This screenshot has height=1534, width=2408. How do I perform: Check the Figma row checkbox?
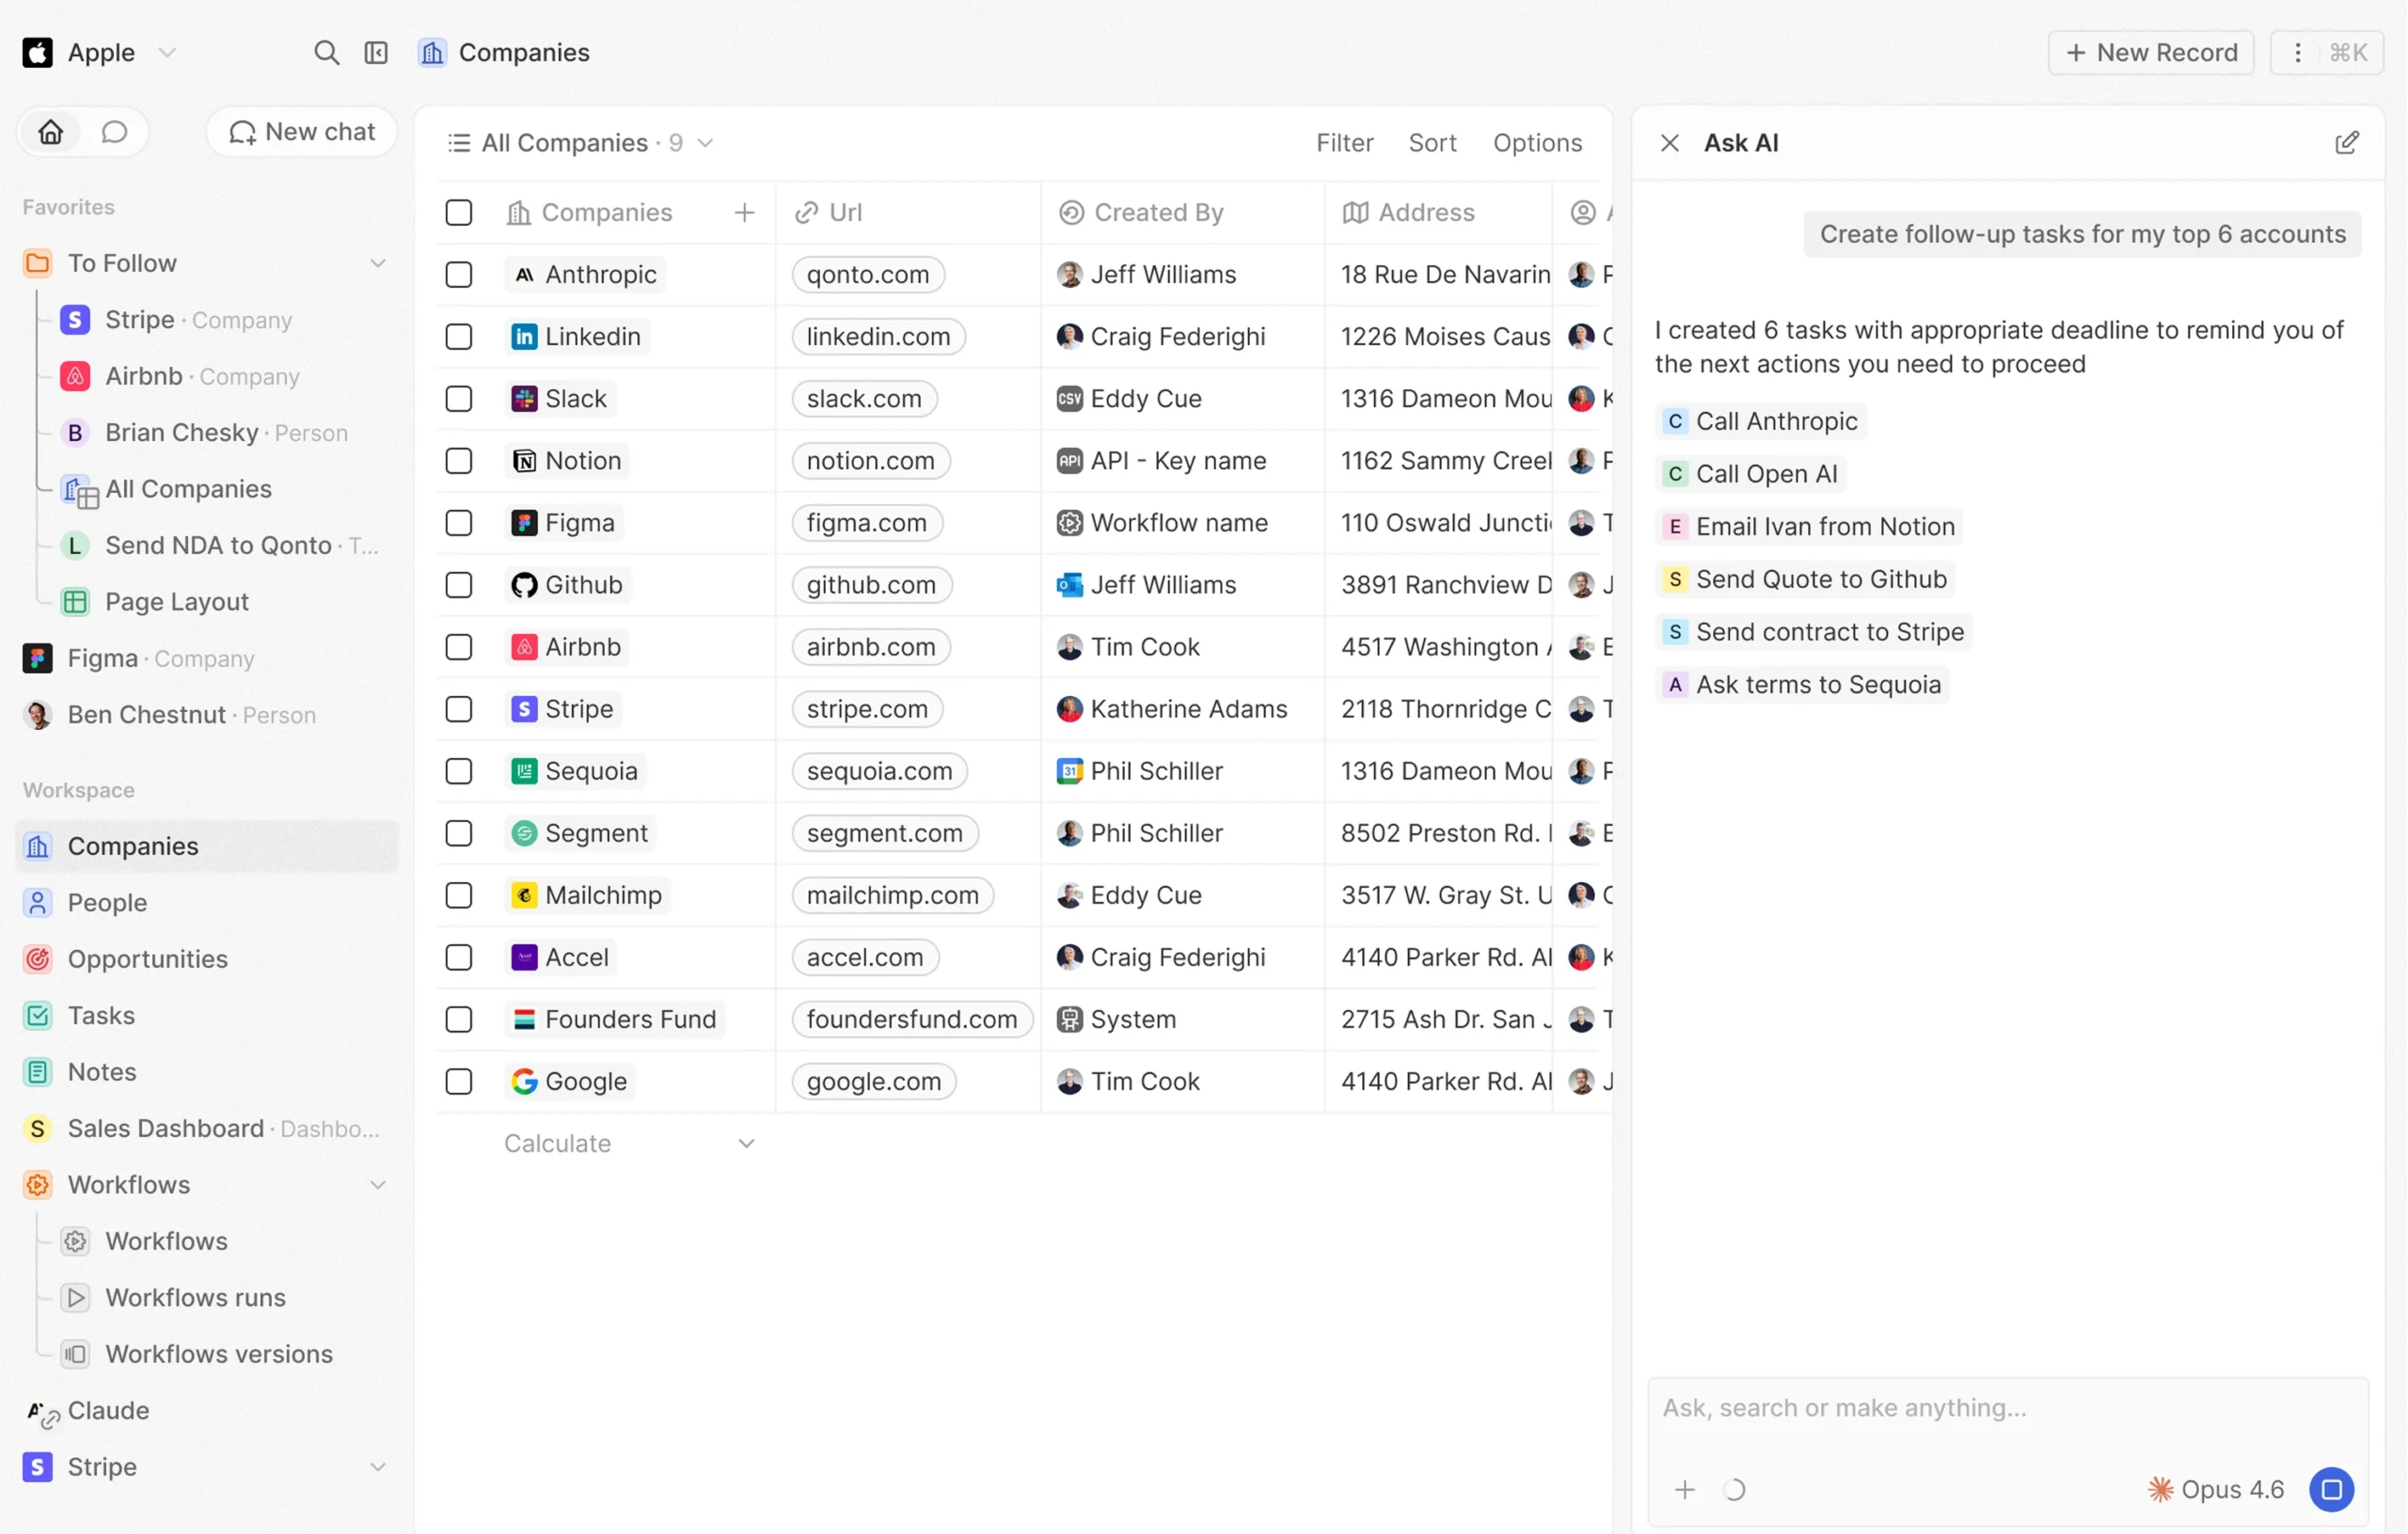(459, 523)
